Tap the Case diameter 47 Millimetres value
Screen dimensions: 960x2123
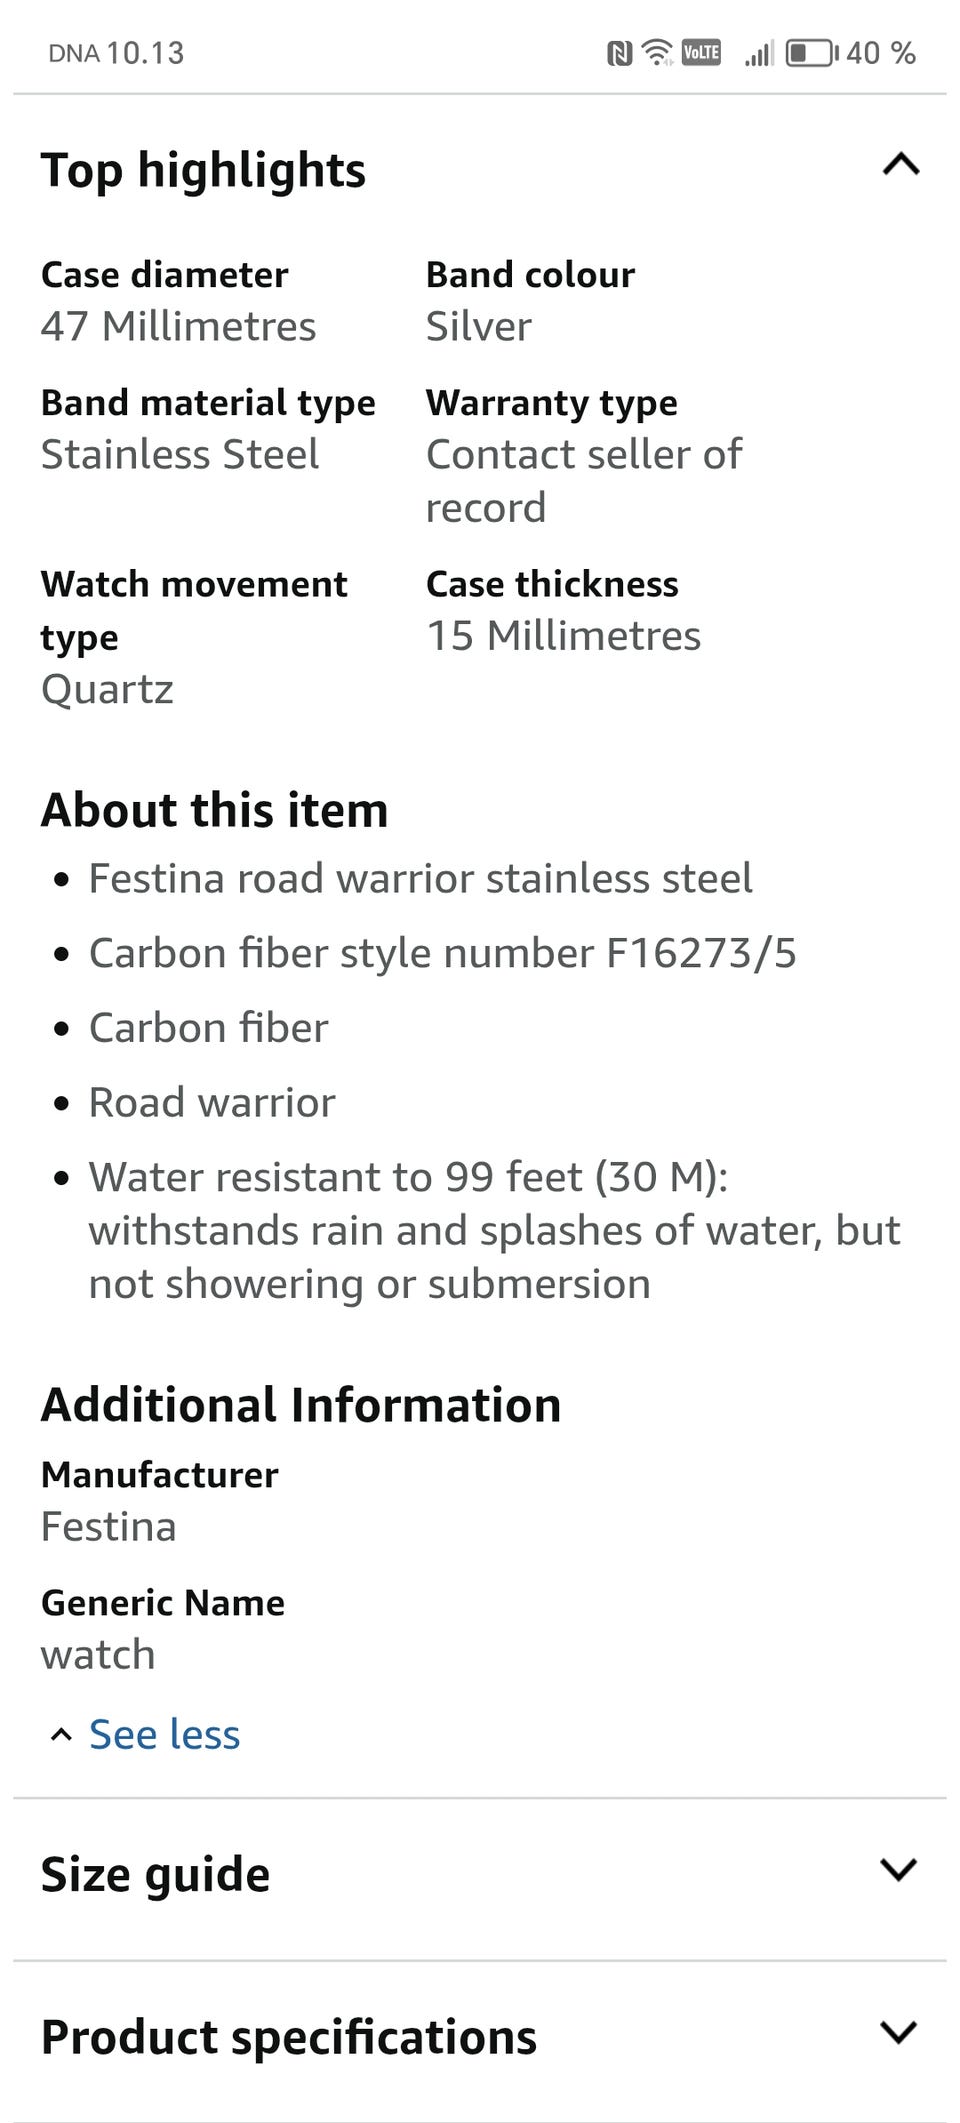tap(178, 327)
